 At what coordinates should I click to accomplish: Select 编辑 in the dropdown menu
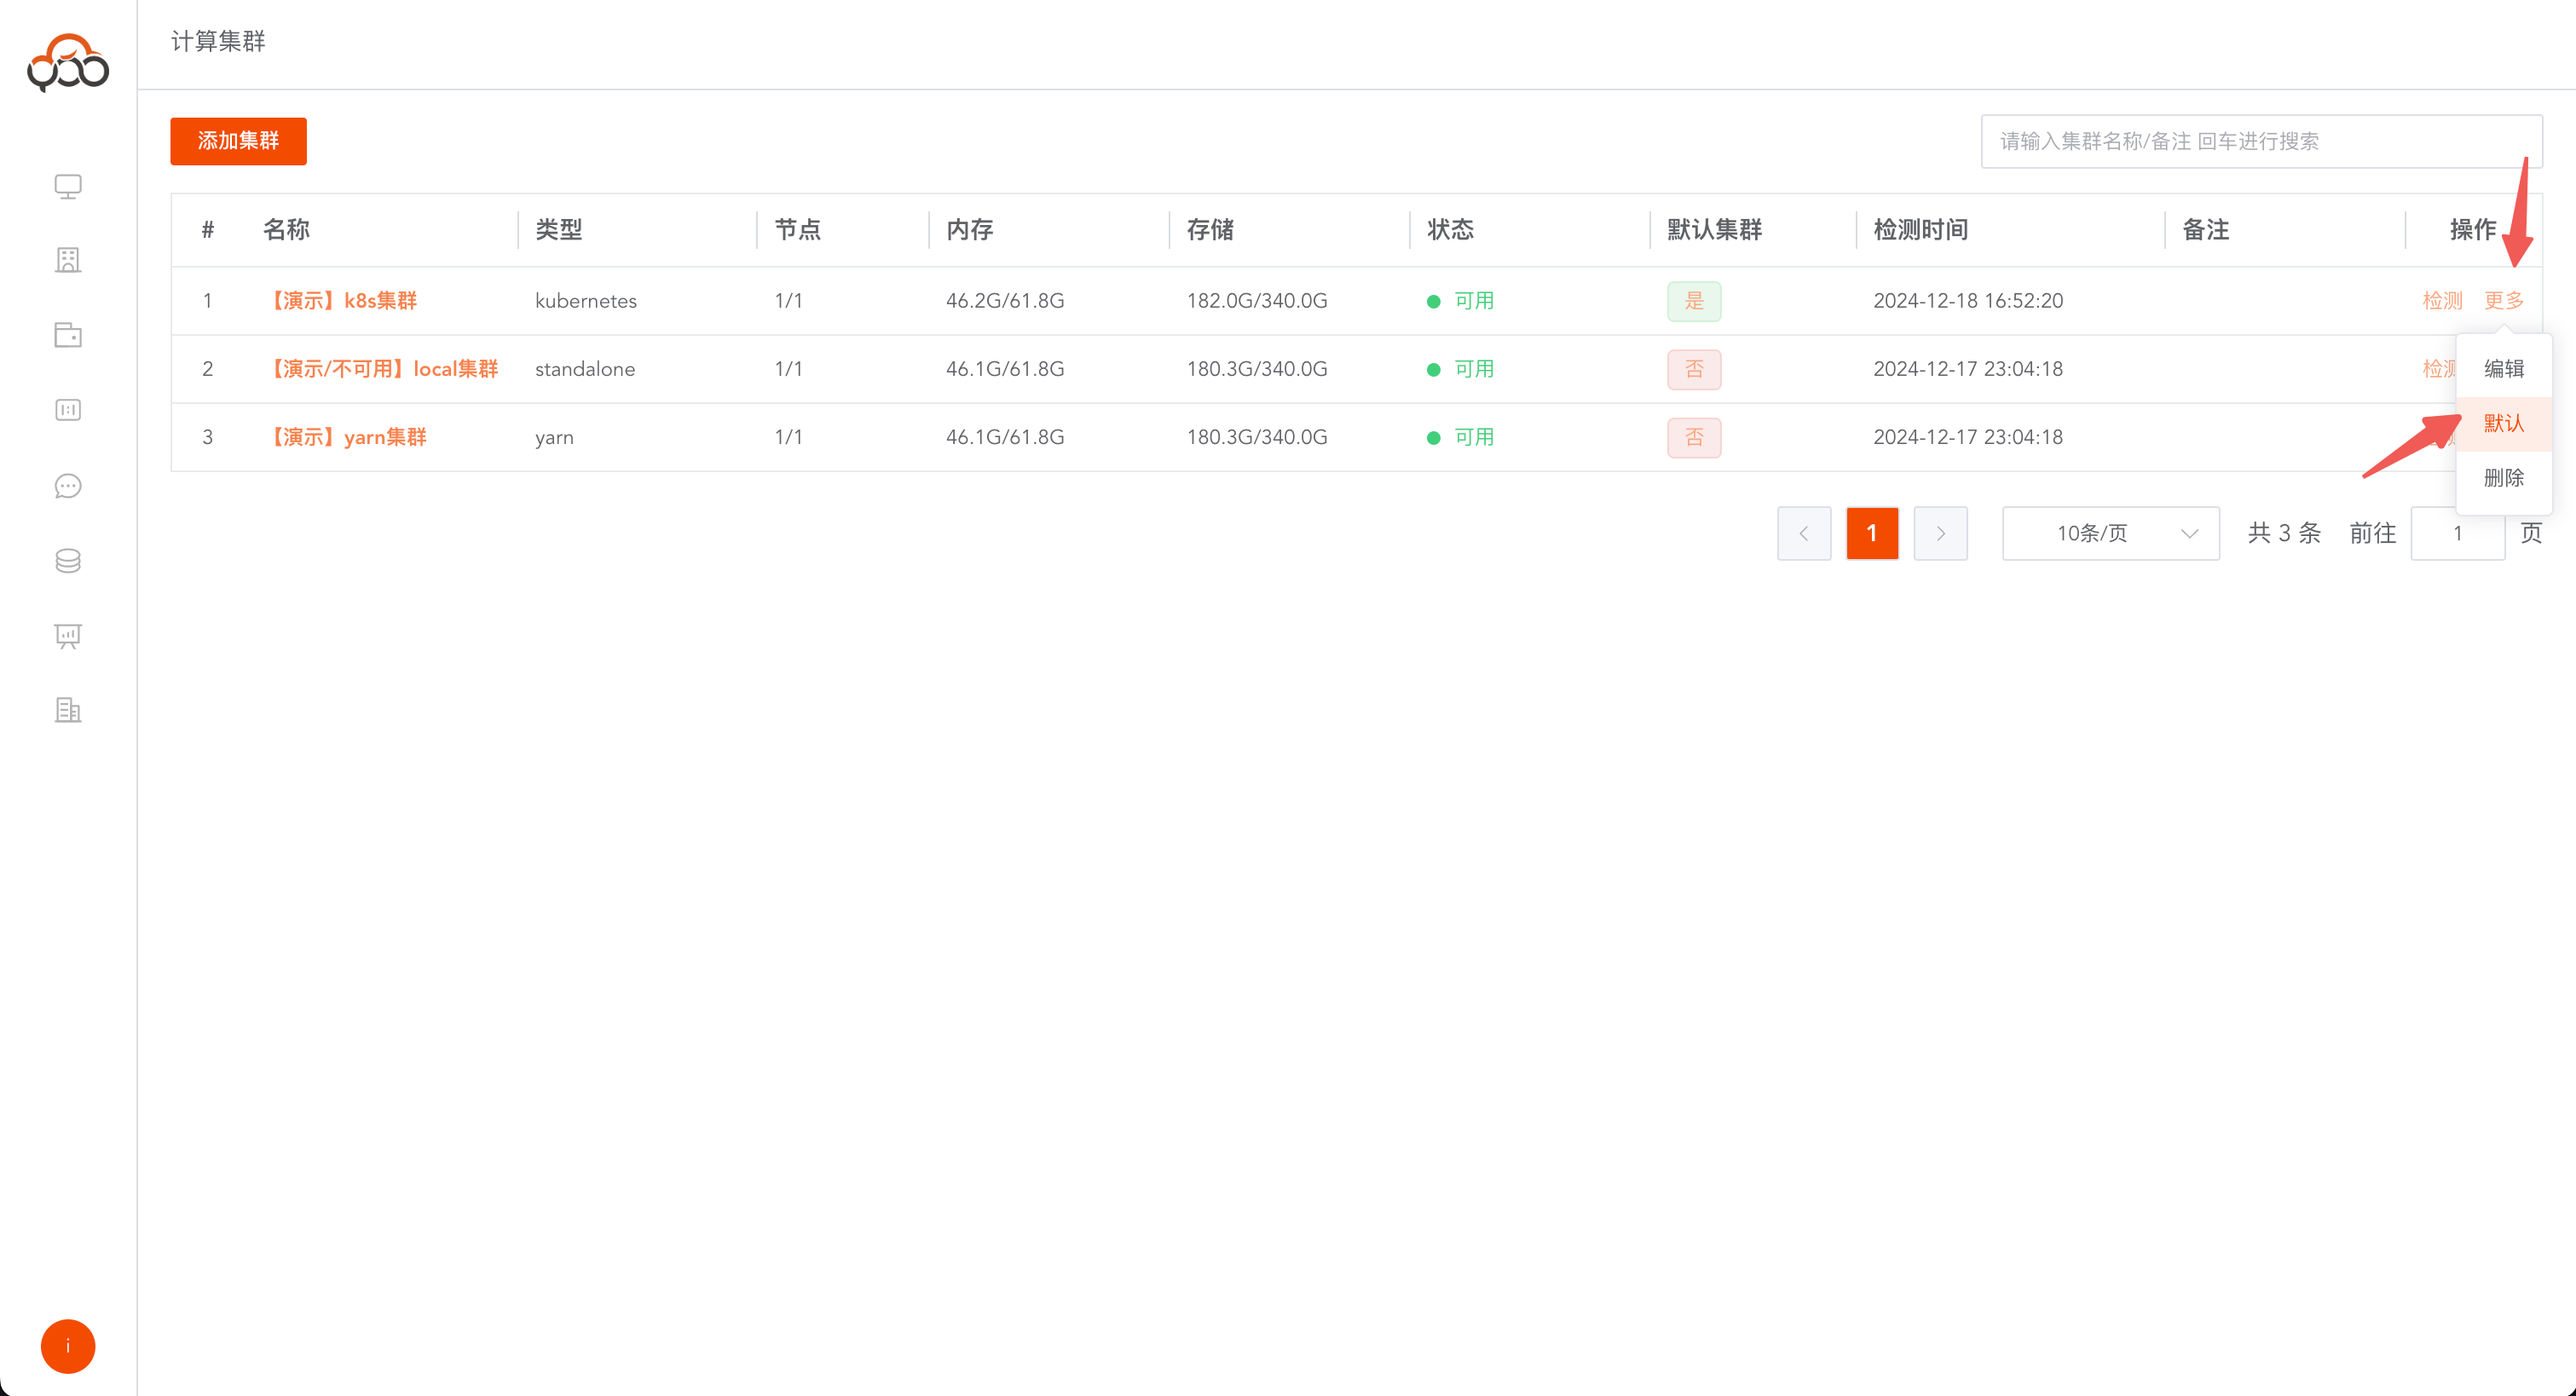(x=2503, y=369)
